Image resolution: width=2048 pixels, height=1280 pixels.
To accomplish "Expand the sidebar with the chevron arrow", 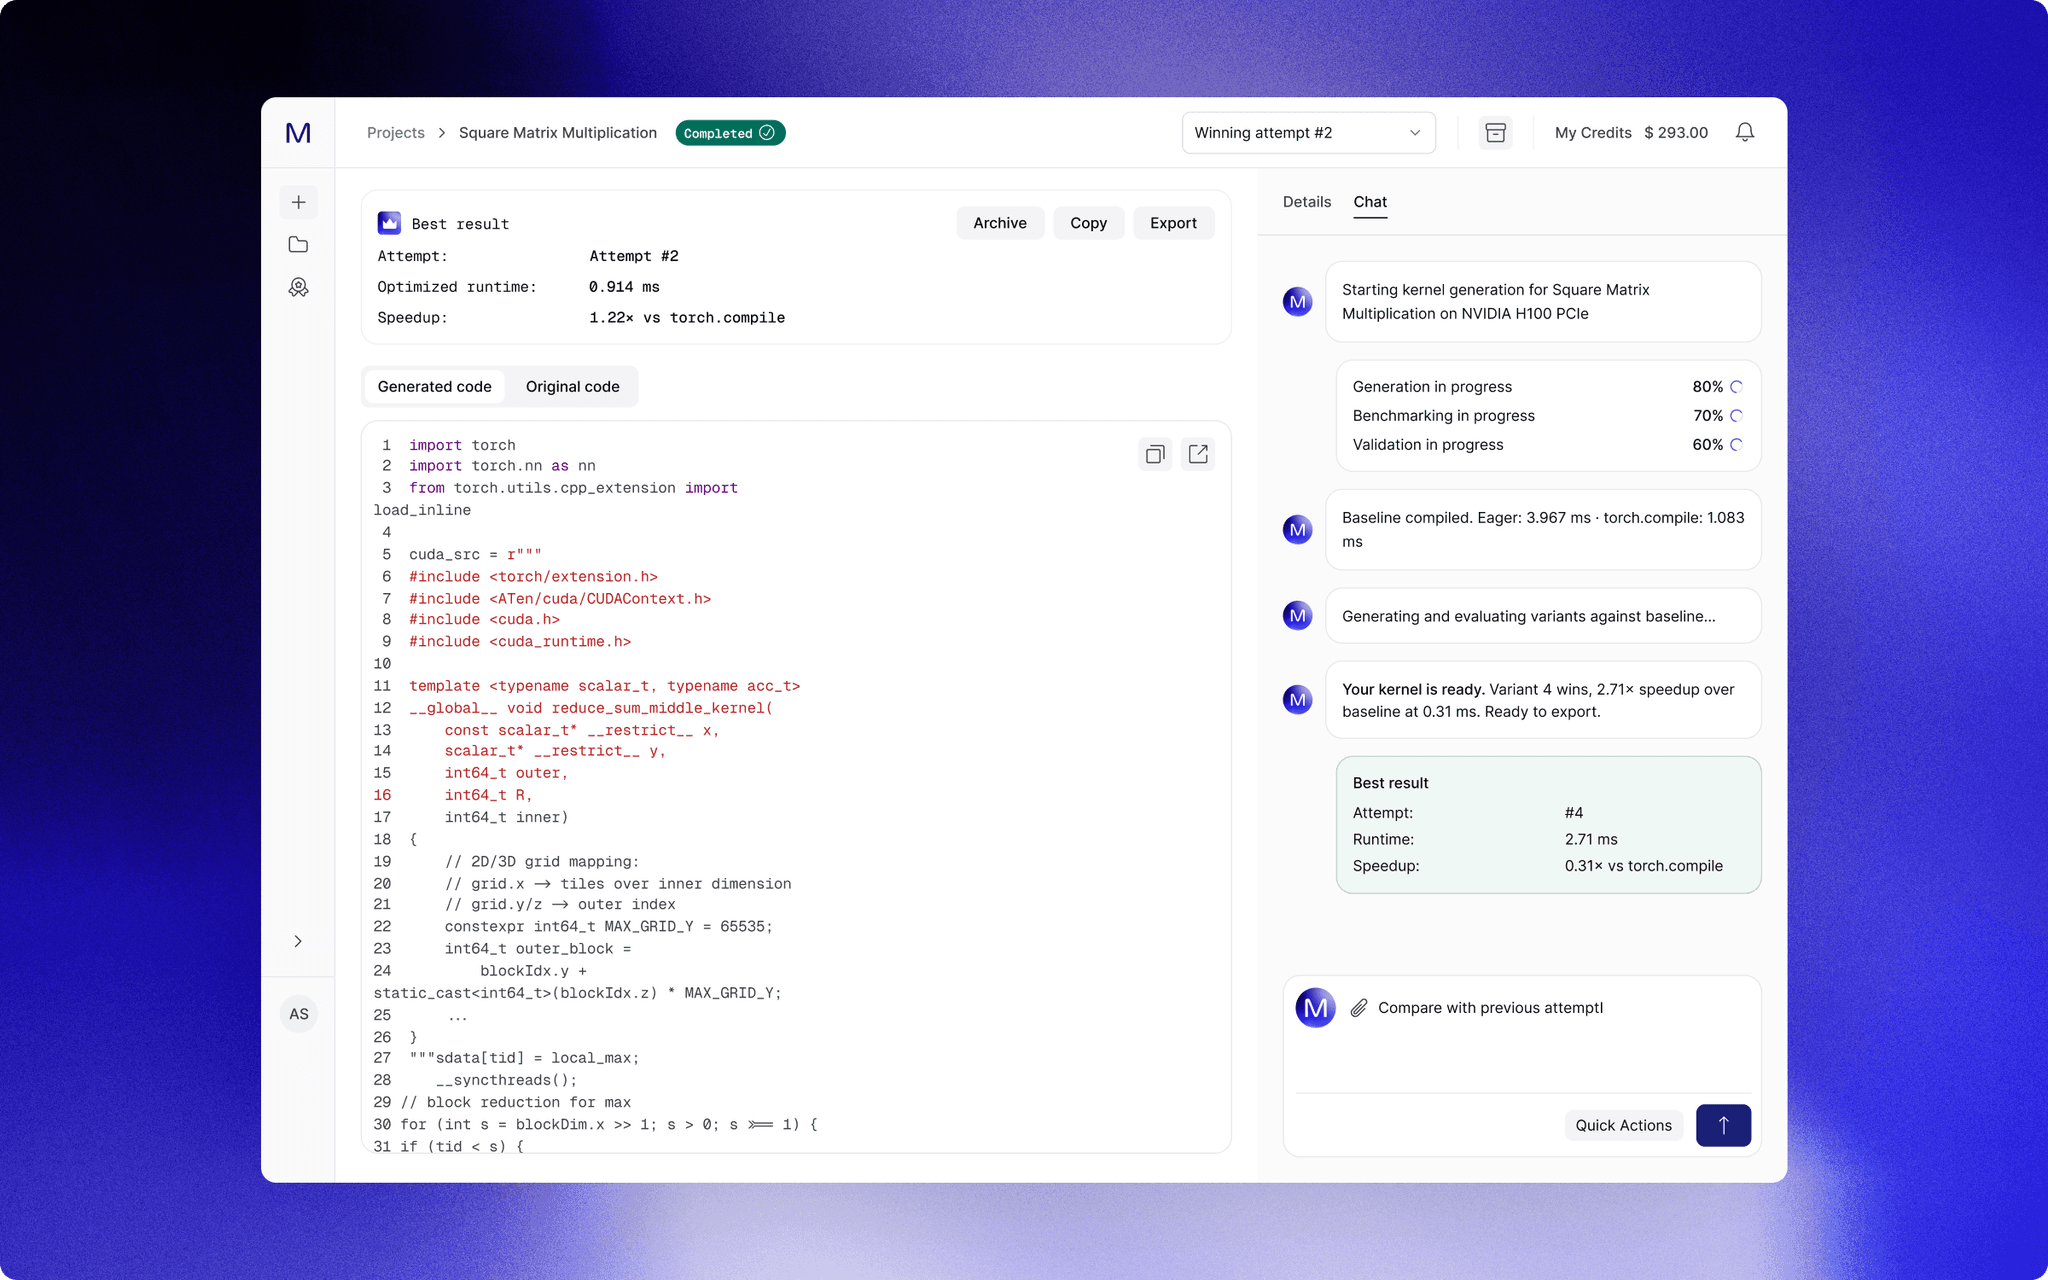I will point(298,941).
